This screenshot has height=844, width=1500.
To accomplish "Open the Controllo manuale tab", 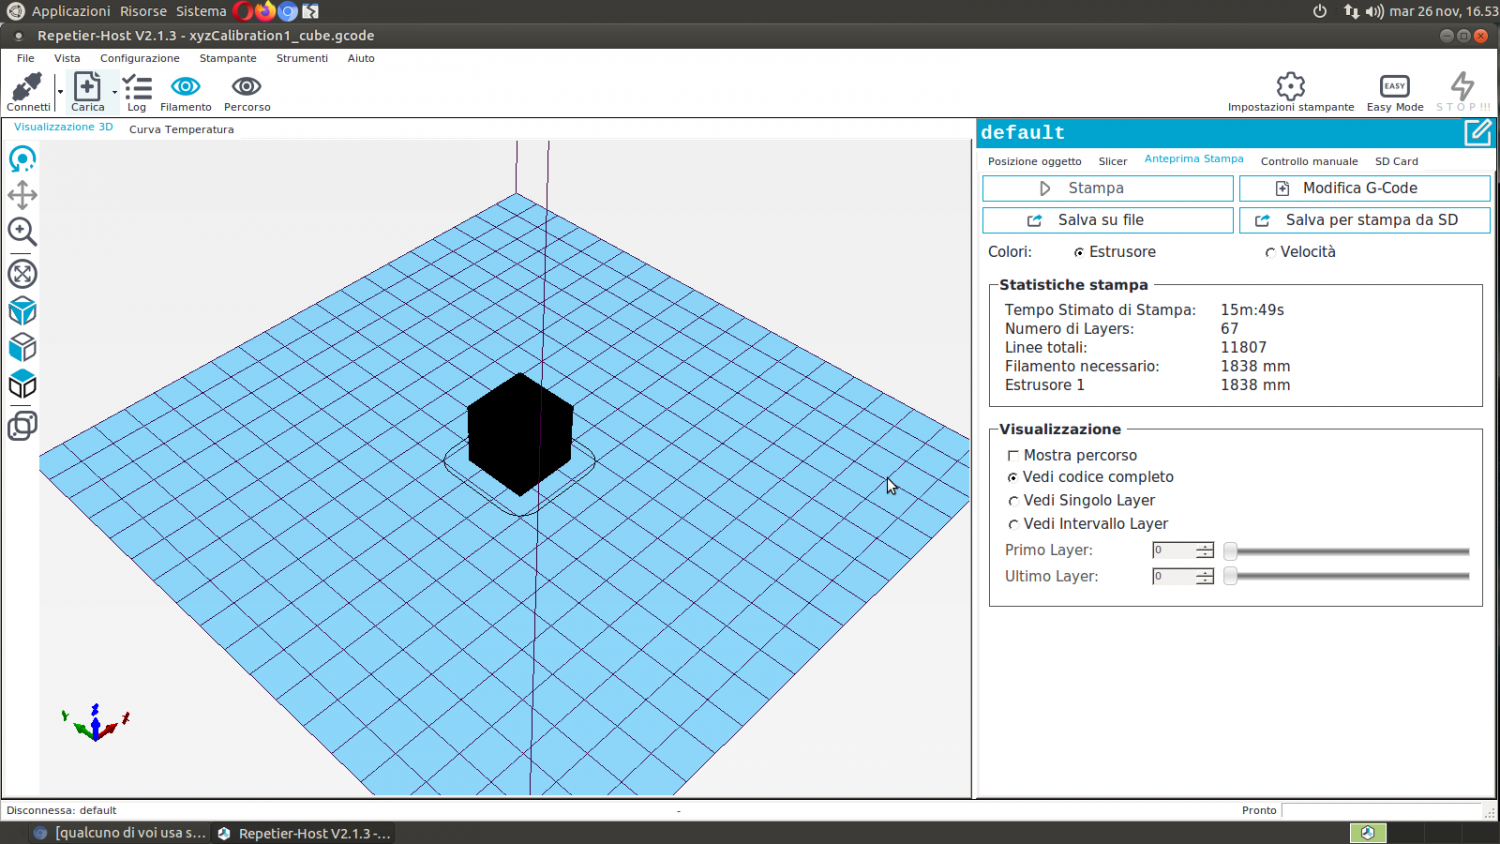I will (x=1309, y=161).
